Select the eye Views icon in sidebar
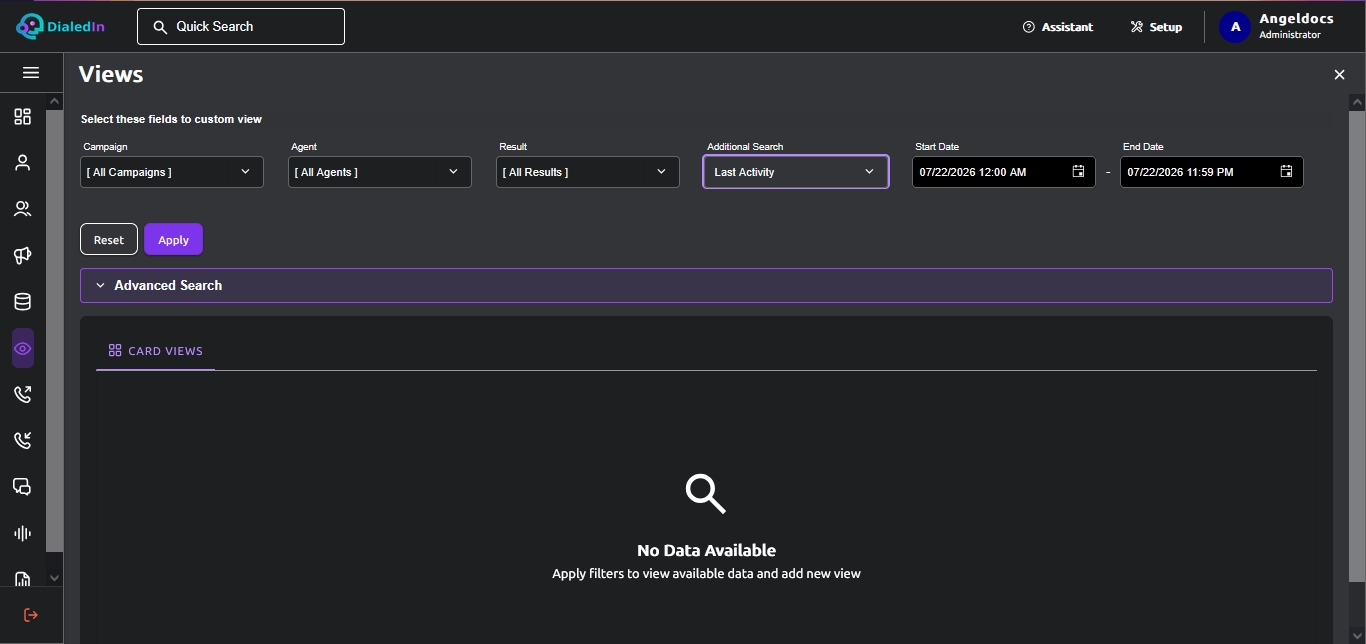1366x644 pixels. [x=23, y=348]
